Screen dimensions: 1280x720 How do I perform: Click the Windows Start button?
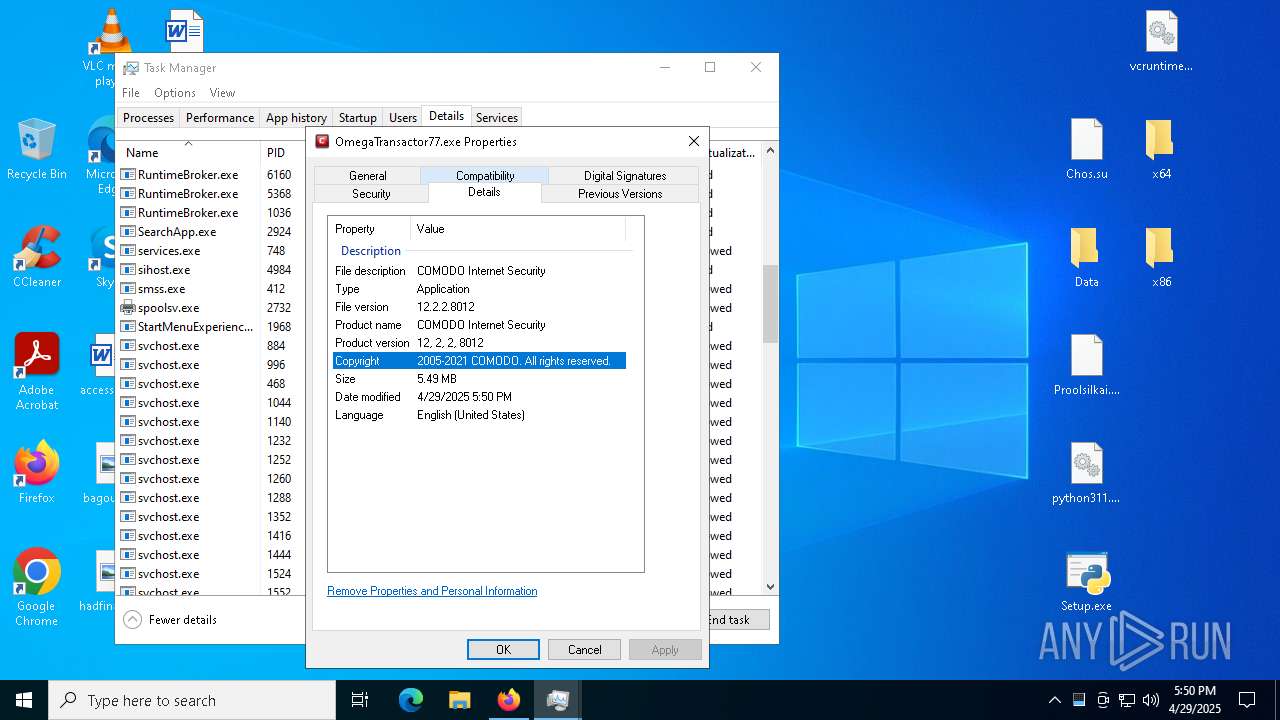pos(24,700)
